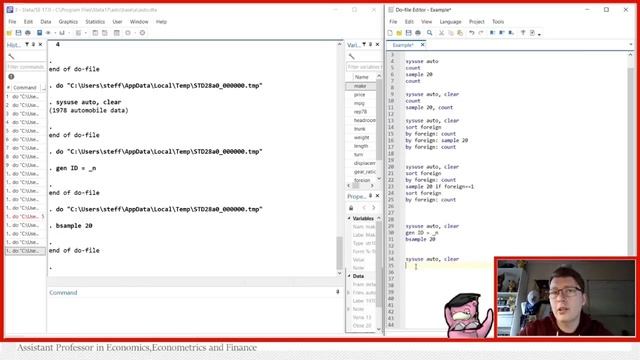
Task: Collapse the Variables section in Properties
Action: (x=349, y=218)
